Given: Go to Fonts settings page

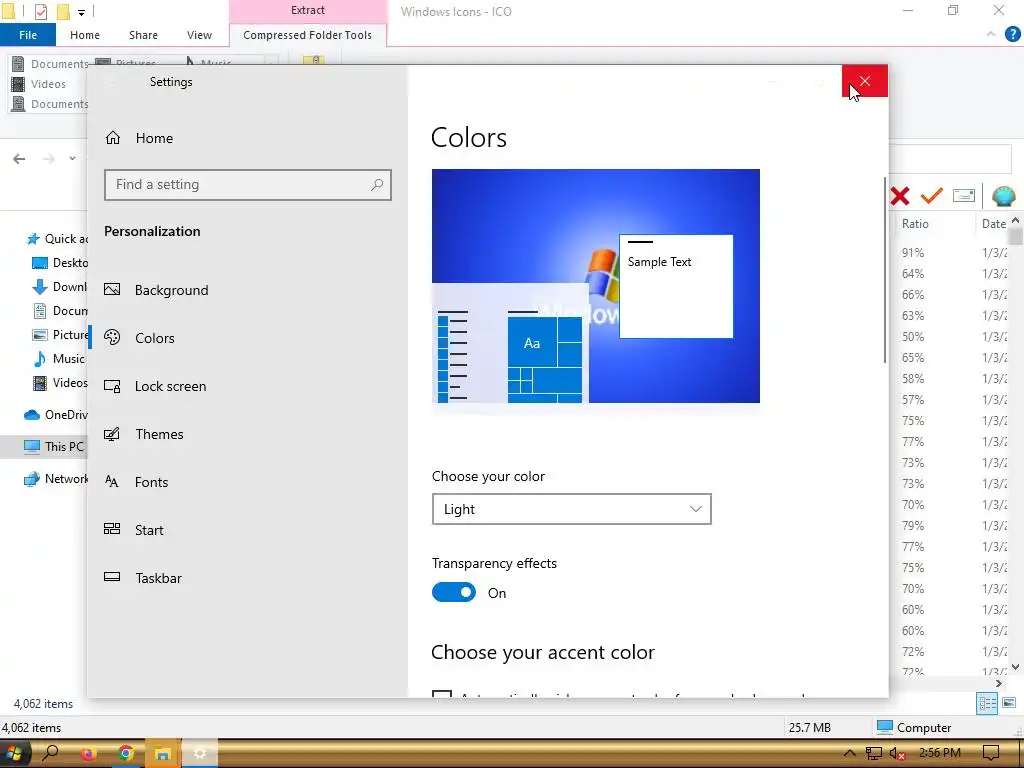Looking at the screenshot, I should tap(151, 482).
